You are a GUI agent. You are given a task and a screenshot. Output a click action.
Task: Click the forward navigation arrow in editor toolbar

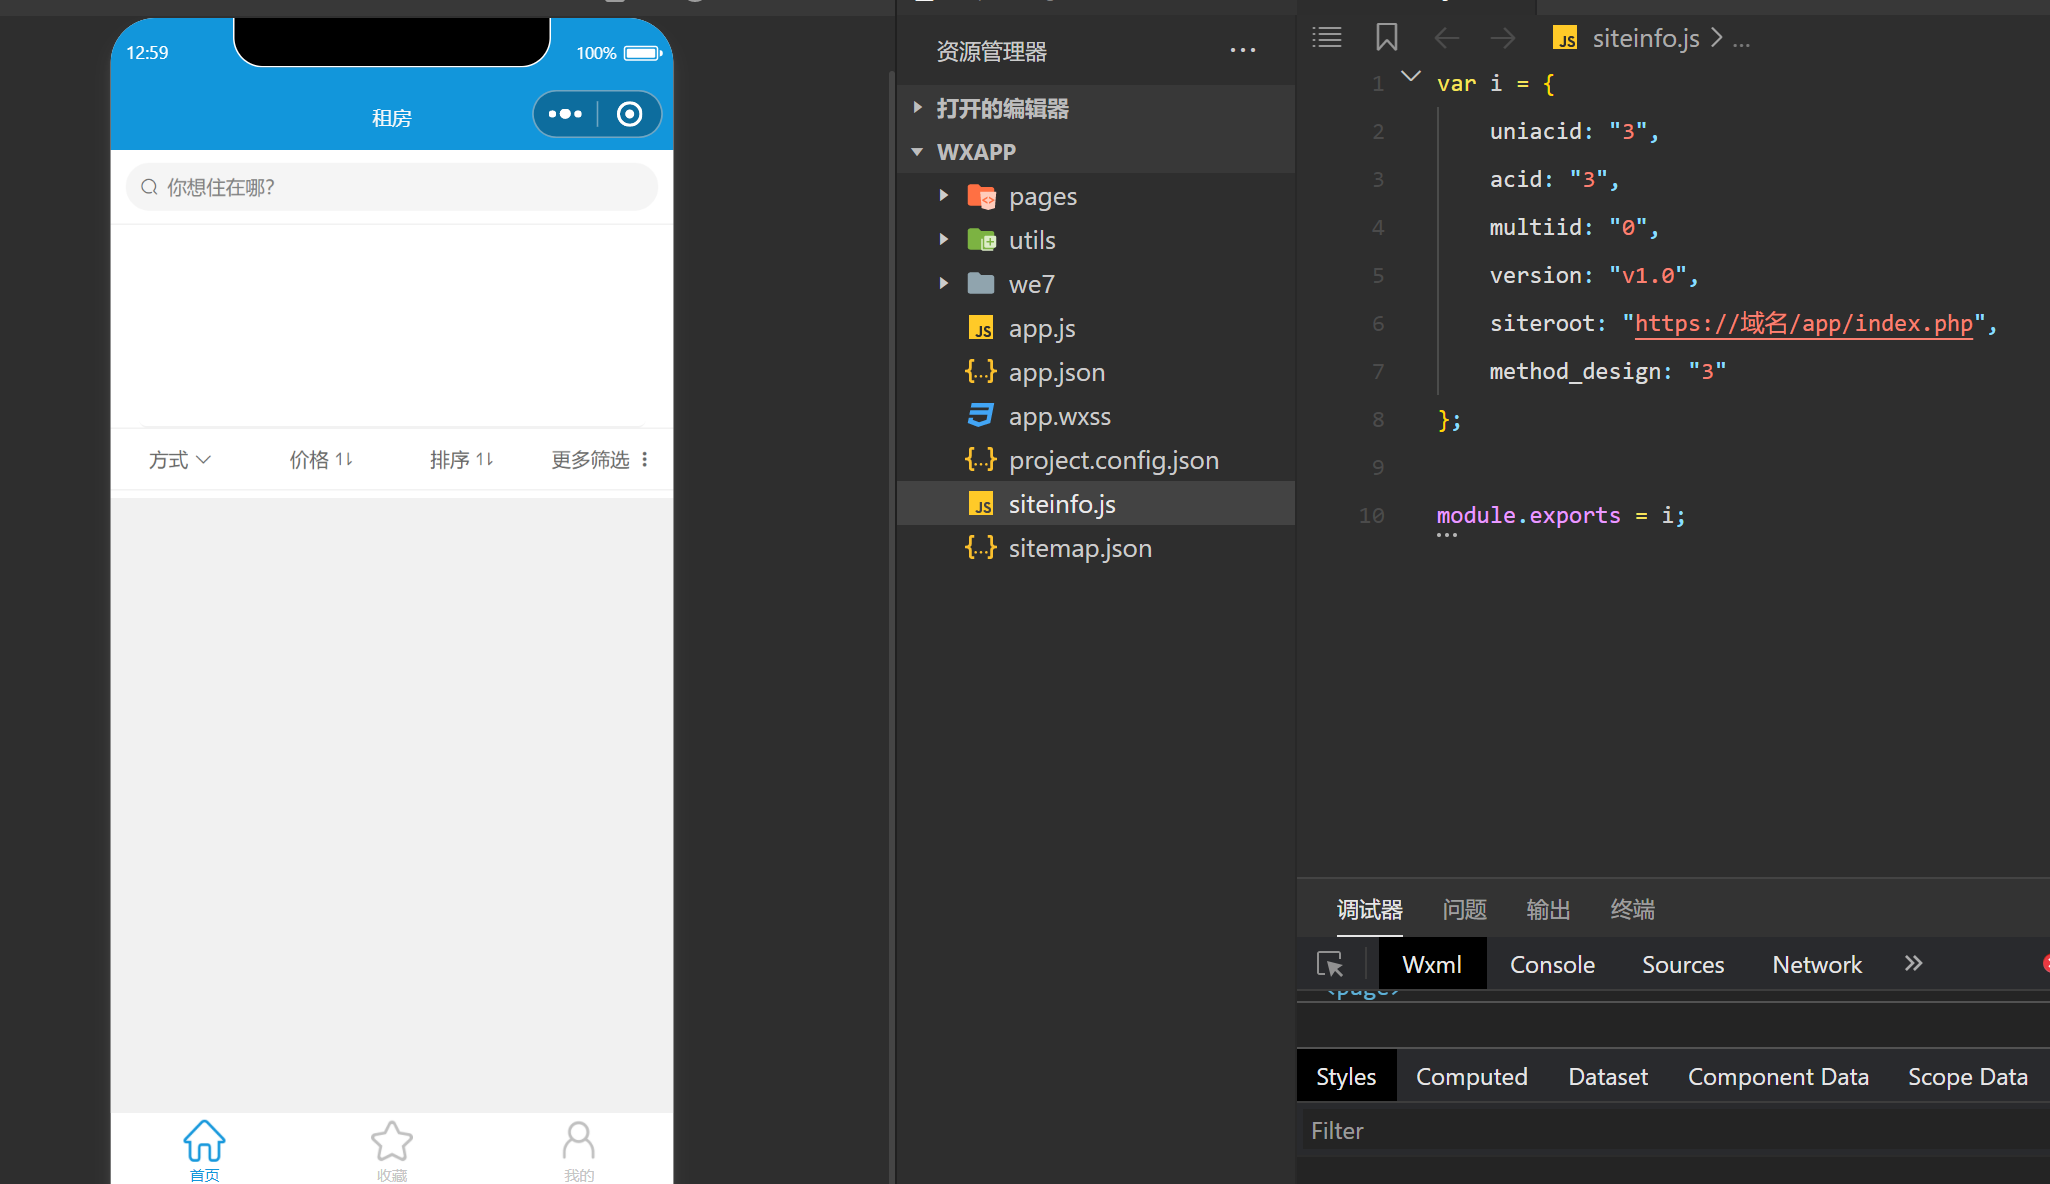pyautogui.click(x=1500, y=38)
